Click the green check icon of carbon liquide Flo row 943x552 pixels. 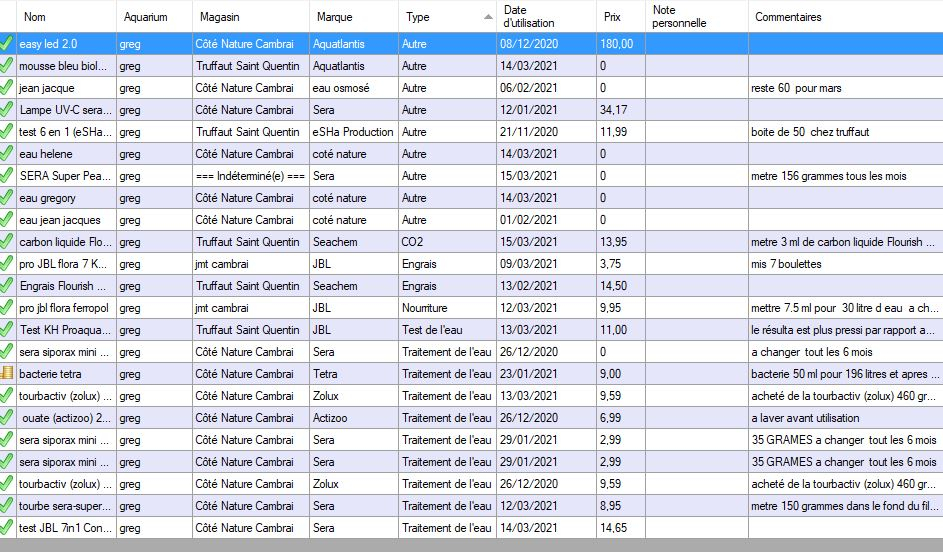[x=7, y=241]
